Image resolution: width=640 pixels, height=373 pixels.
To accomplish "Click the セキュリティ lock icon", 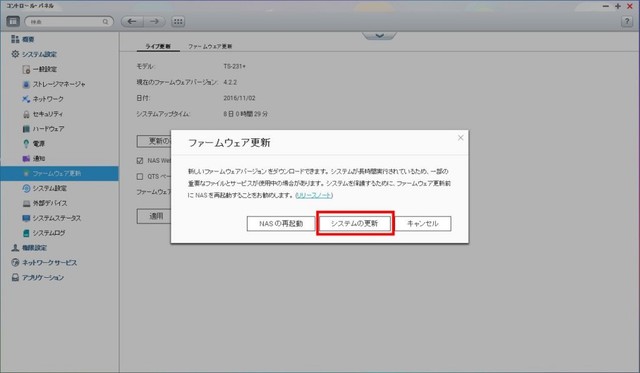I will [26, 114].
